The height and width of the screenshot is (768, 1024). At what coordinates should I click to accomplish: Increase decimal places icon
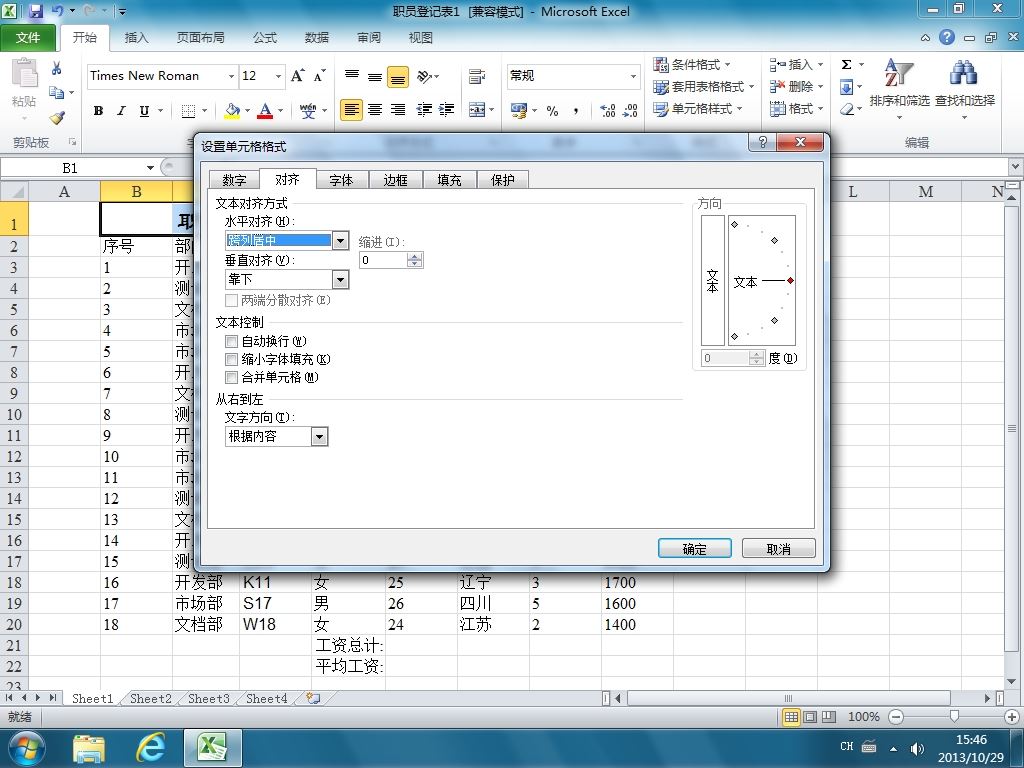pyautogui.click(x=608, y=110)
